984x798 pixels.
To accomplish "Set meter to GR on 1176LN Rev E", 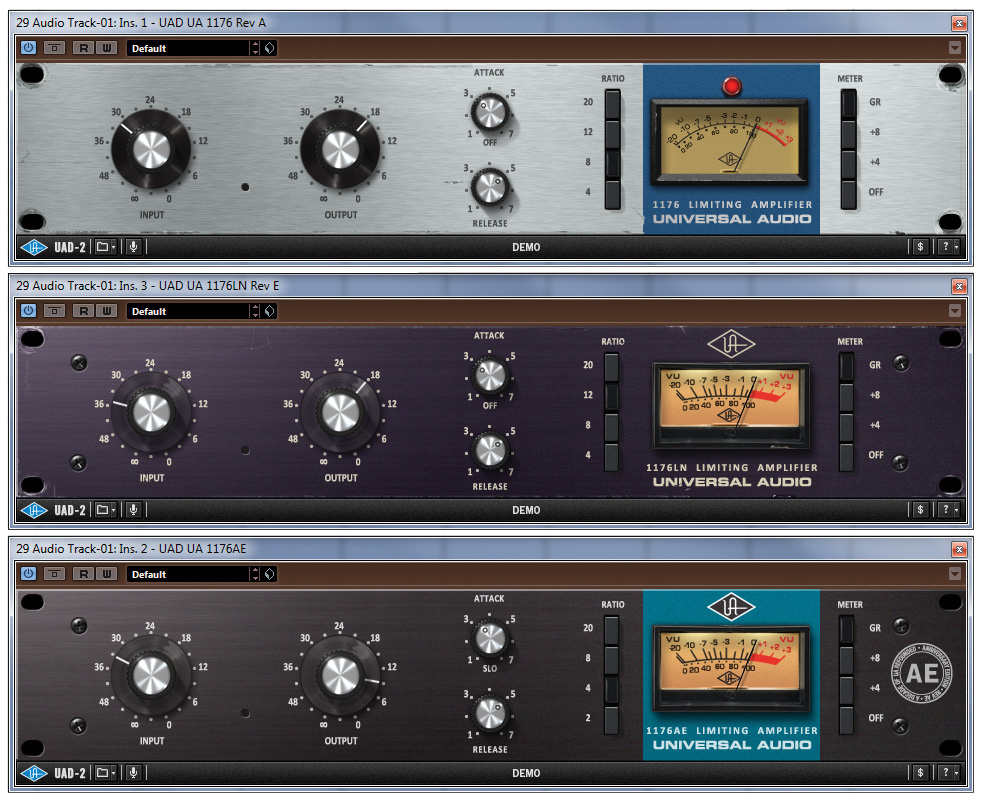I will coord(848,366).
